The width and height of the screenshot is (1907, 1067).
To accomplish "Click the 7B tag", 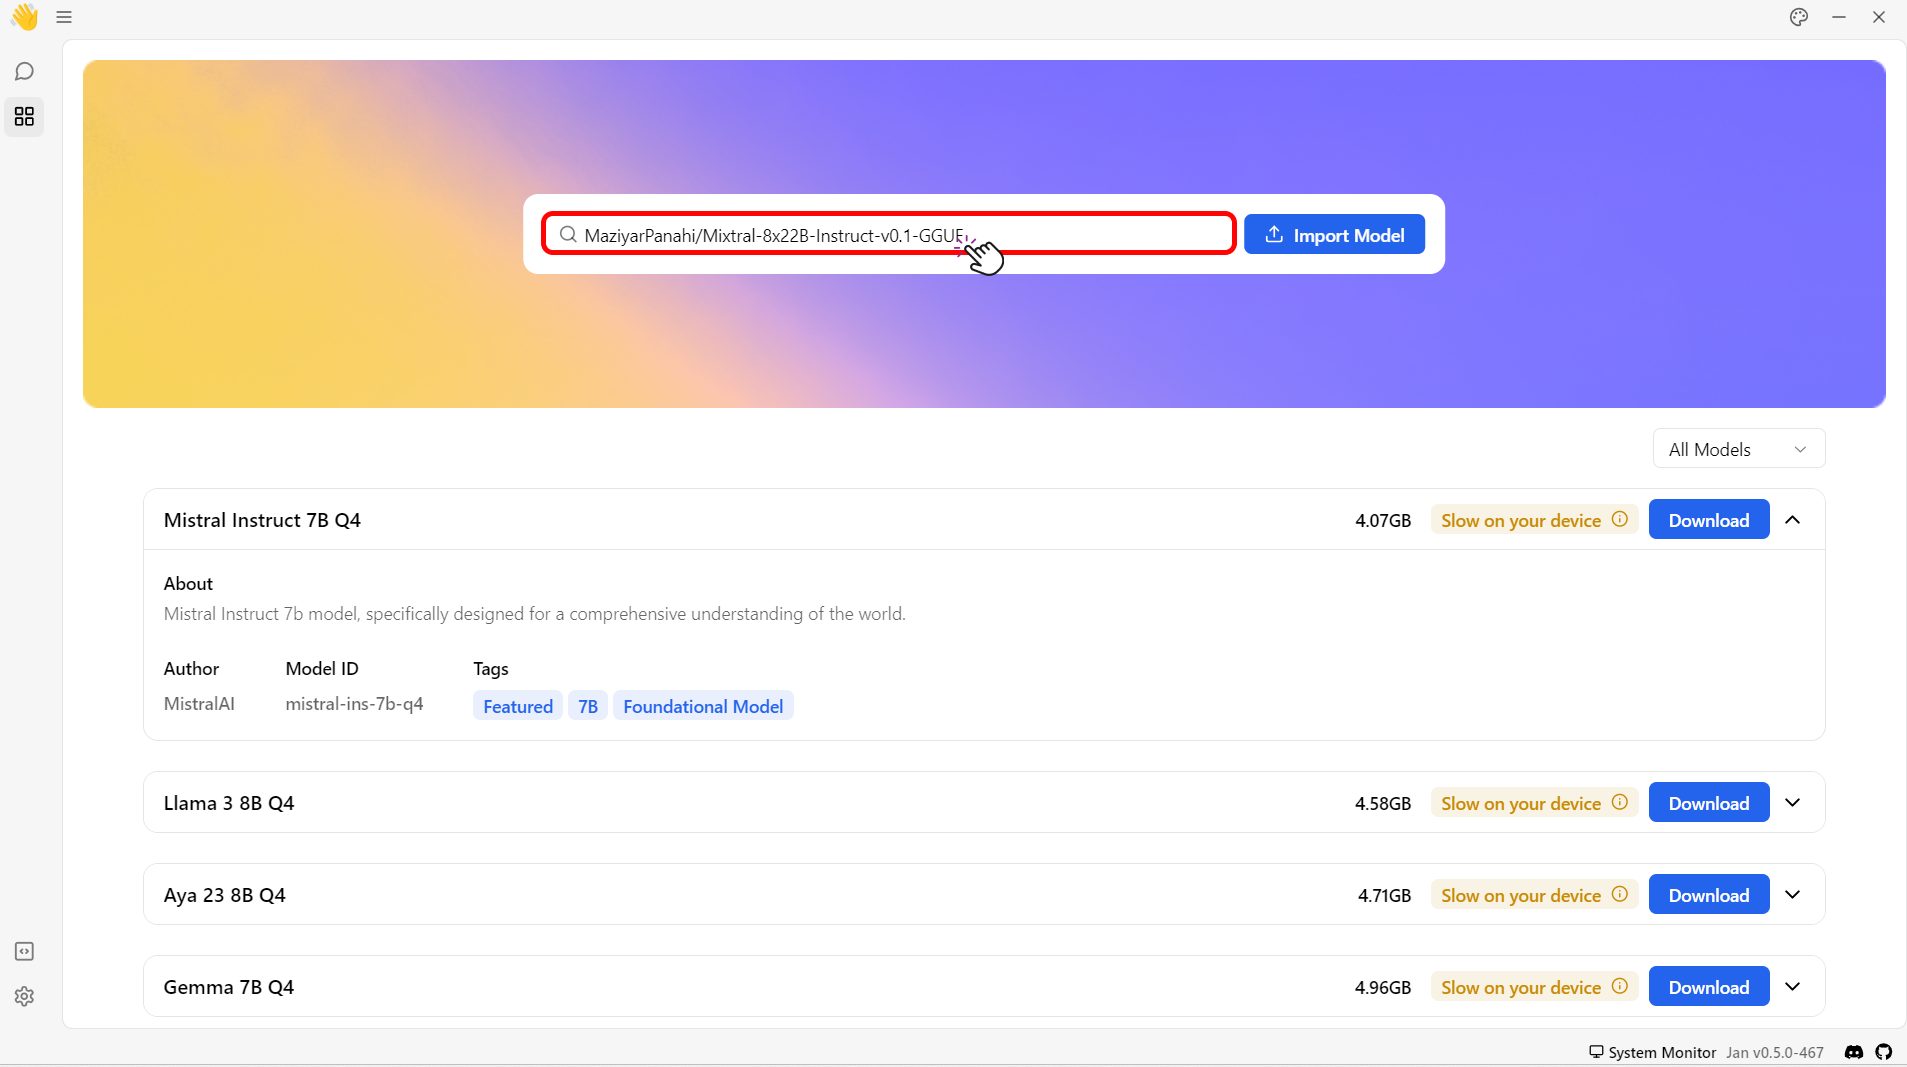I will click(x=588, y=706).
